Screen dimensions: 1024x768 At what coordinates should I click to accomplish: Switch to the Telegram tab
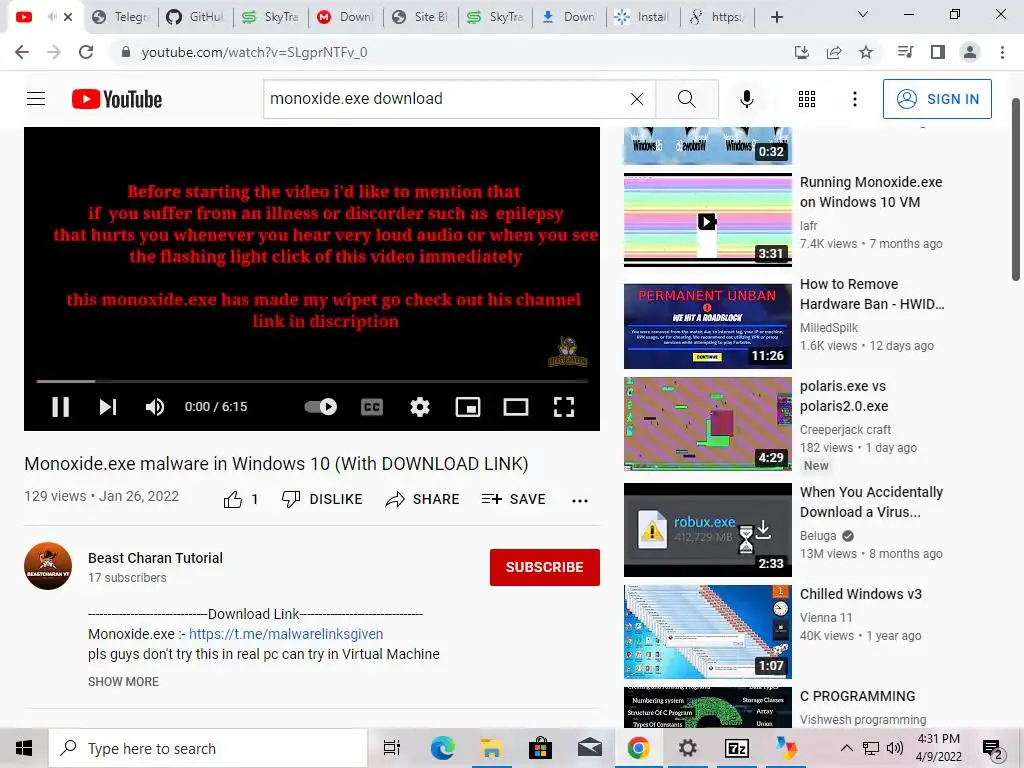(x=121, y=17)
